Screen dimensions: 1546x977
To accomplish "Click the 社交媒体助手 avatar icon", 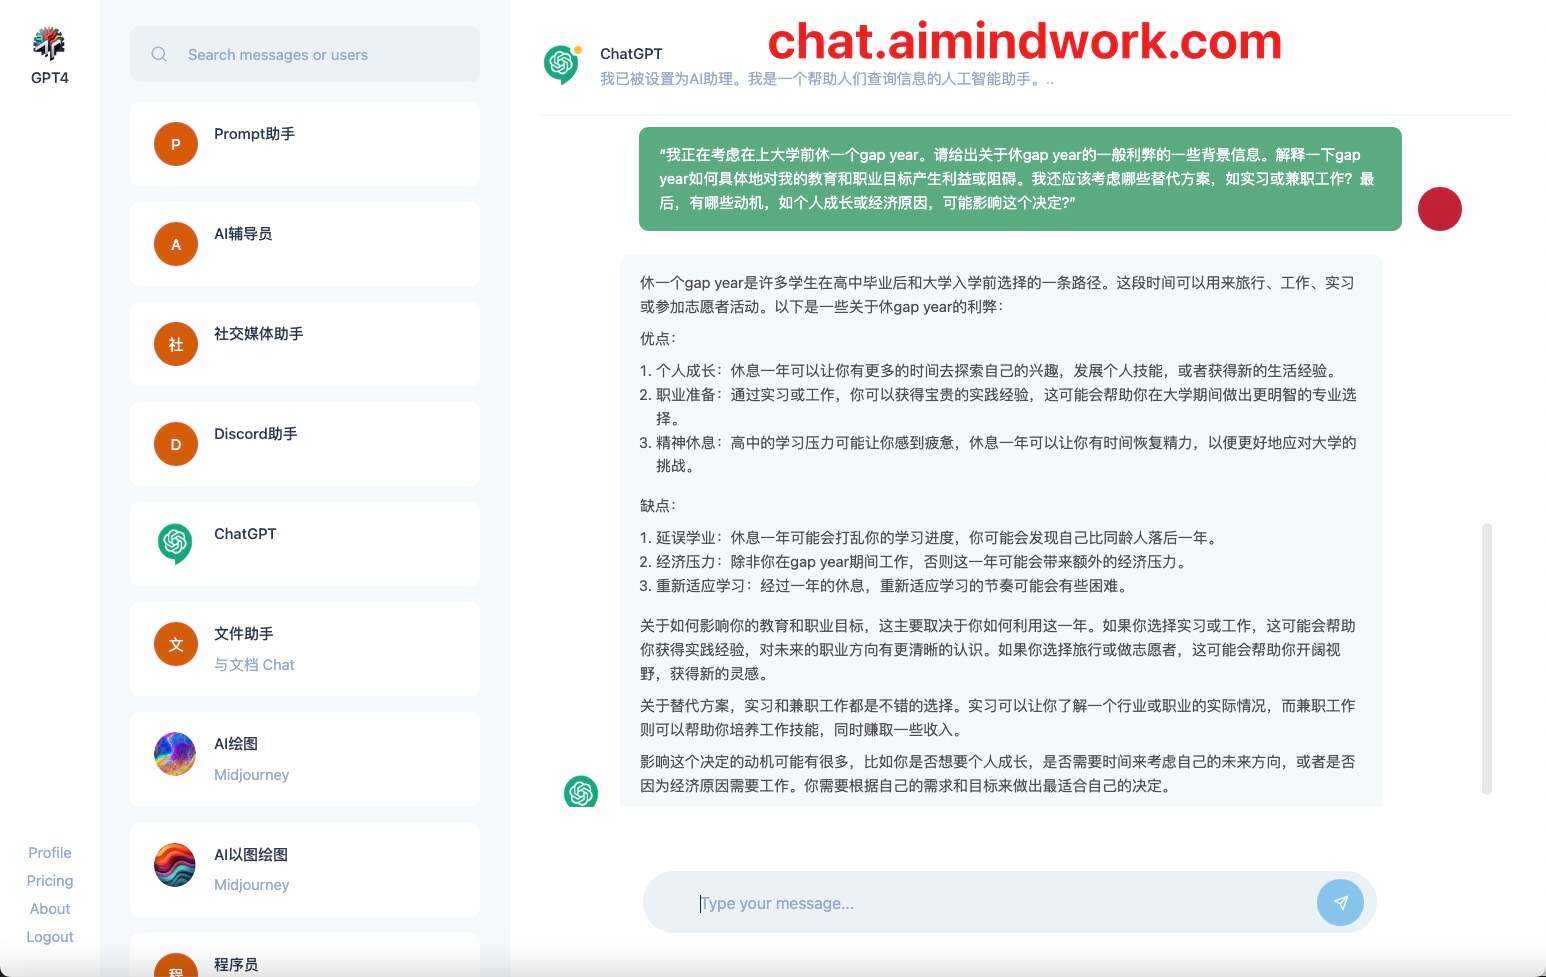I will coord(176,344).
